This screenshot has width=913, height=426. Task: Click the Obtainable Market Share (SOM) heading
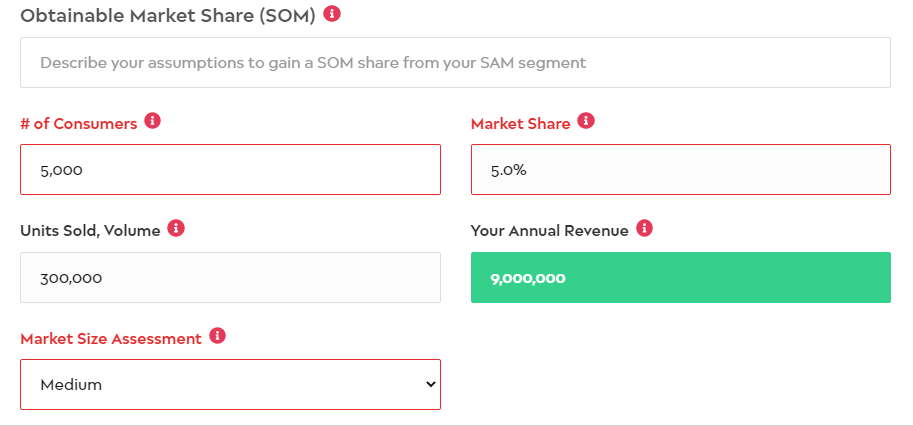pos(168,16)
